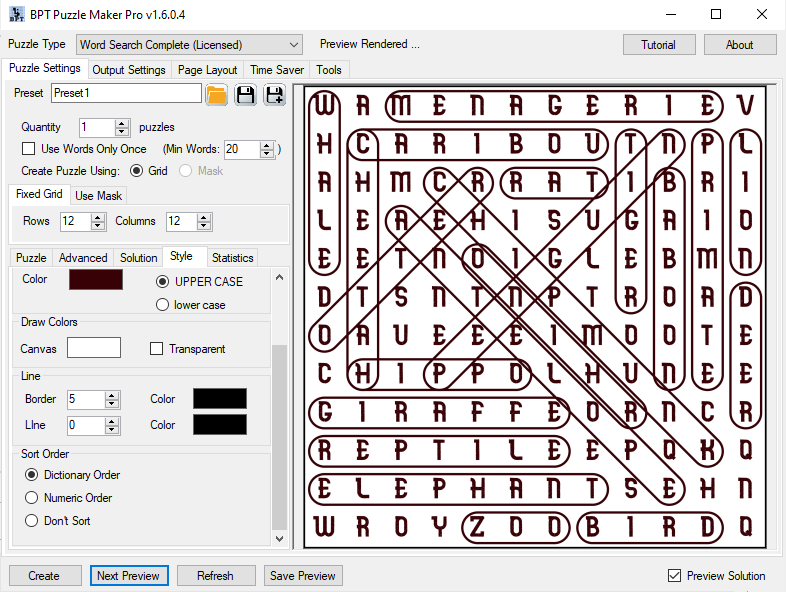Open the Puzzle sub-tab
This screenshot has width=786, height=592.
pyautogui.click(x=31, y=258)
